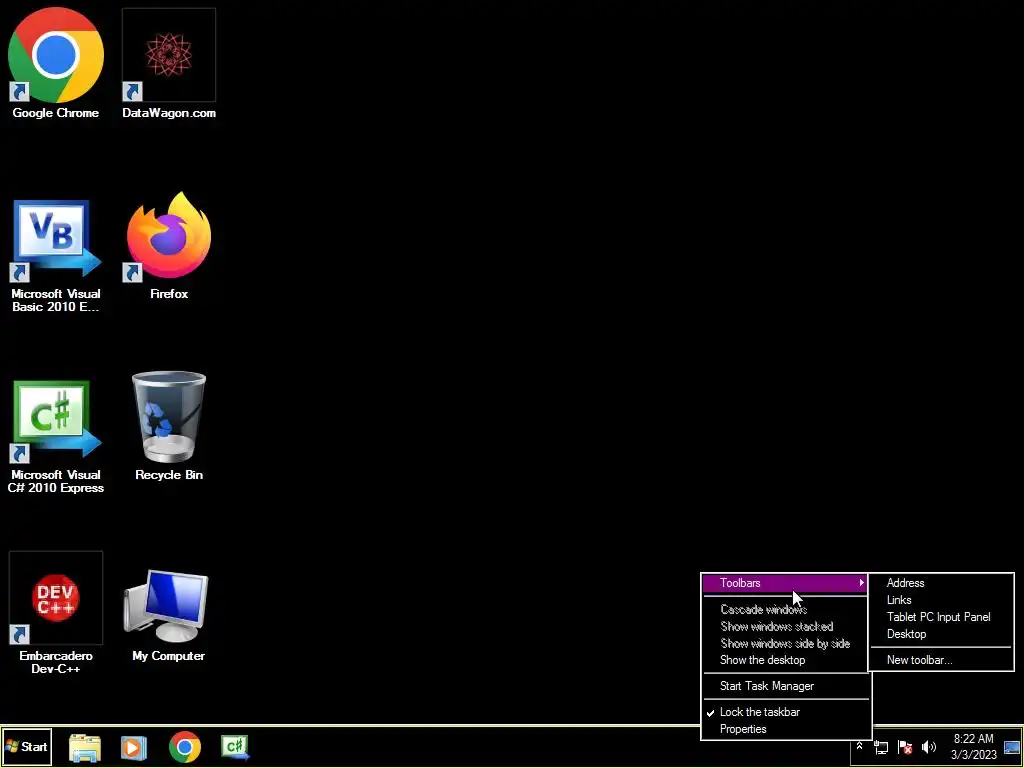Open the Recycle Bin on the desktop

[x=168, y=426]
